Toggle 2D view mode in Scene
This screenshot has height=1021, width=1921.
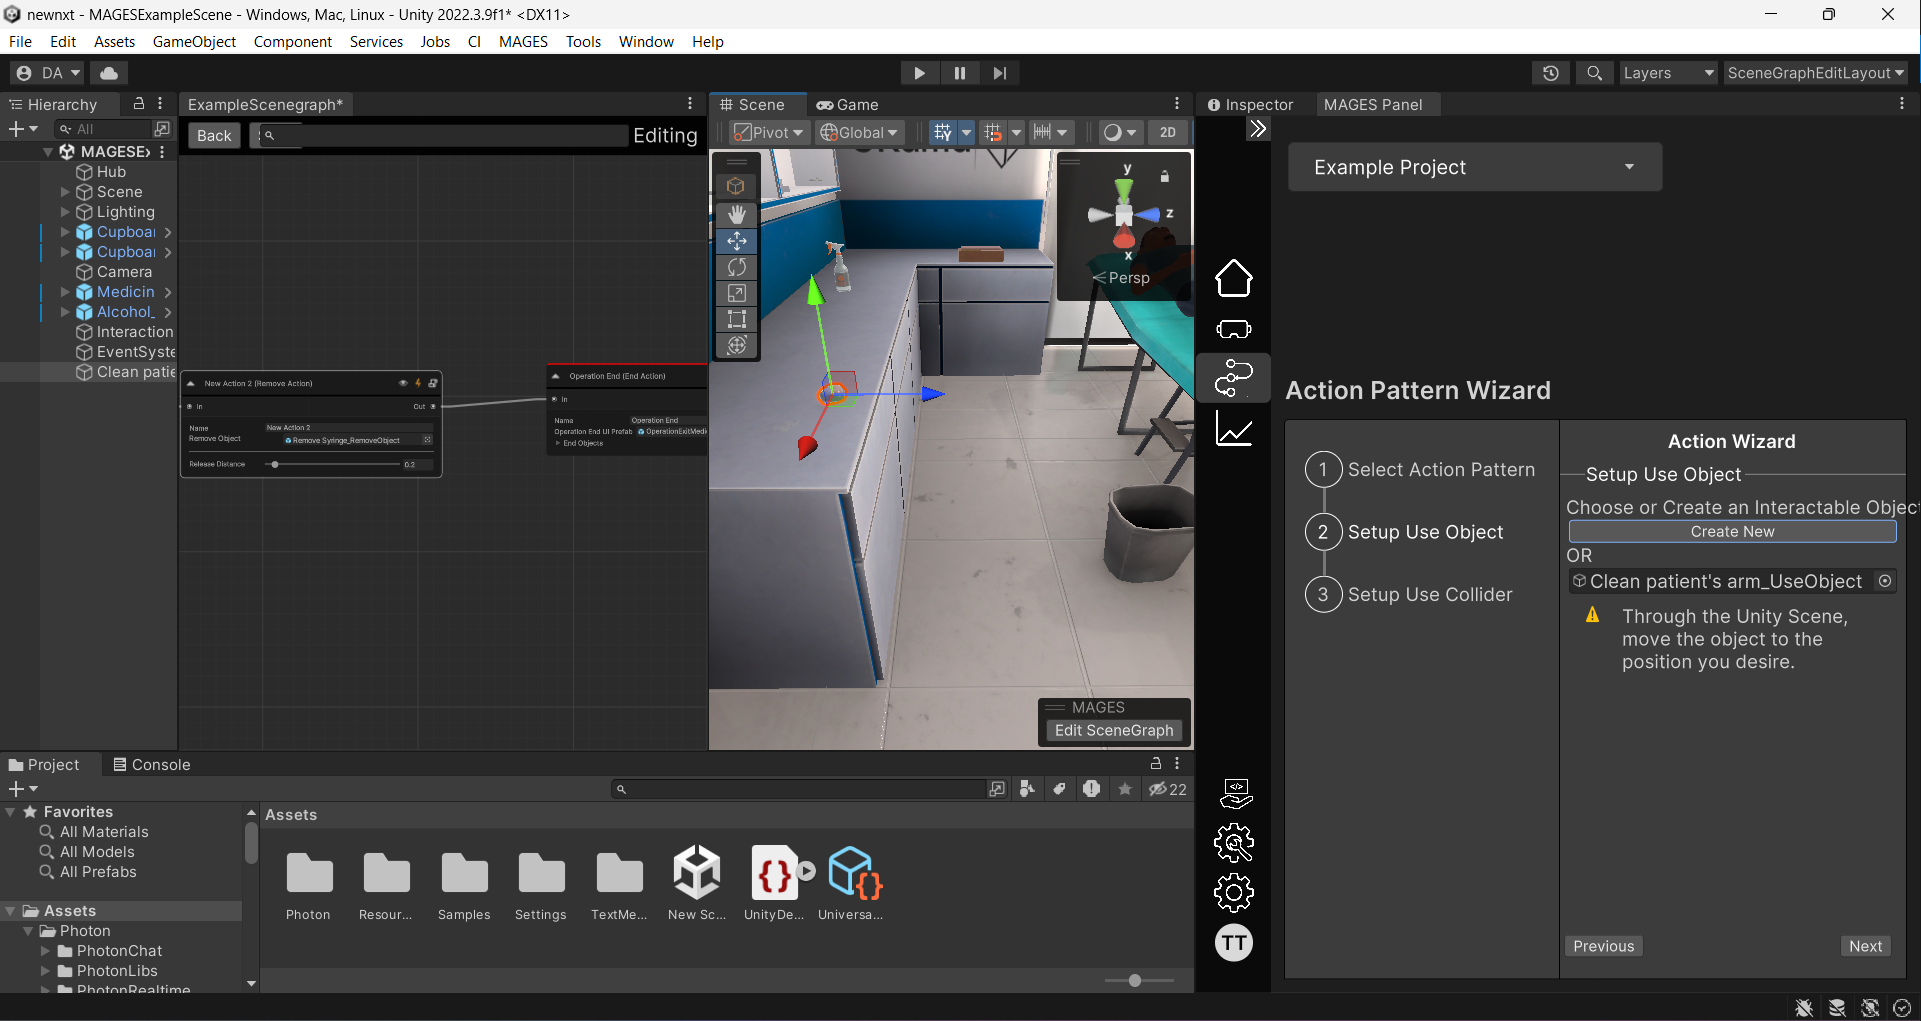point(1168,132)
